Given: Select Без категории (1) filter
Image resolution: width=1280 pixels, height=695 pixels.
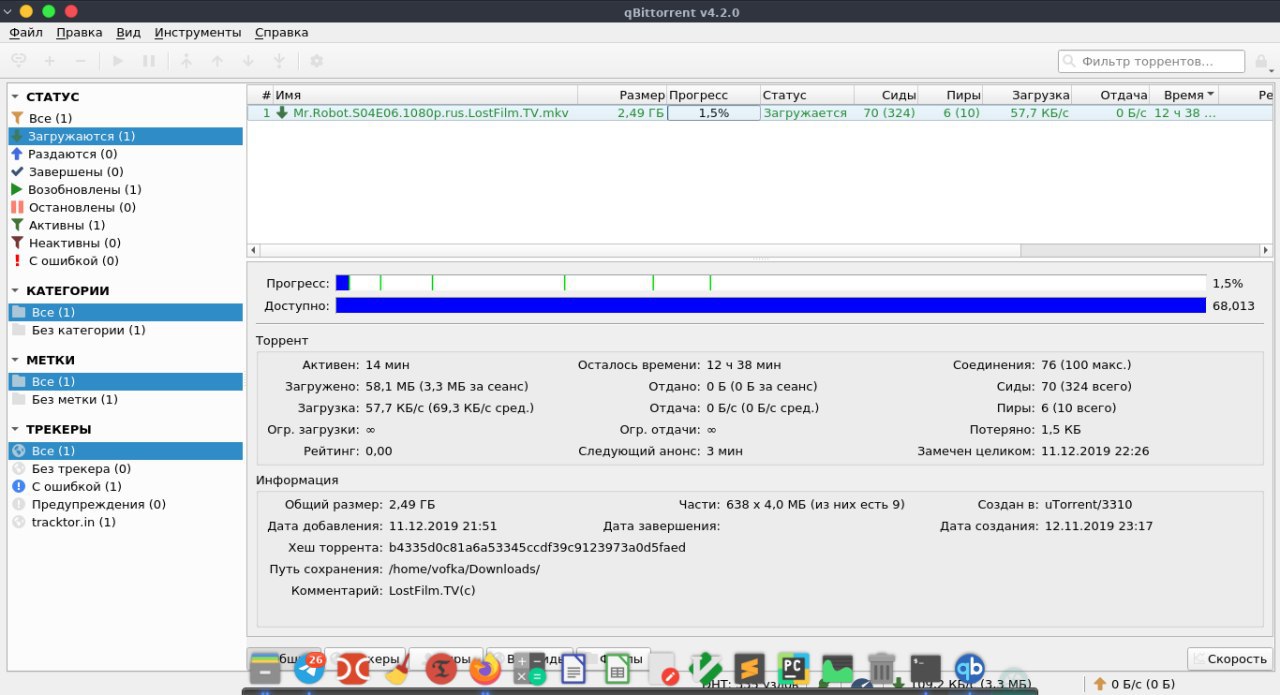Looking at the screenshot, I should point(125,330).
